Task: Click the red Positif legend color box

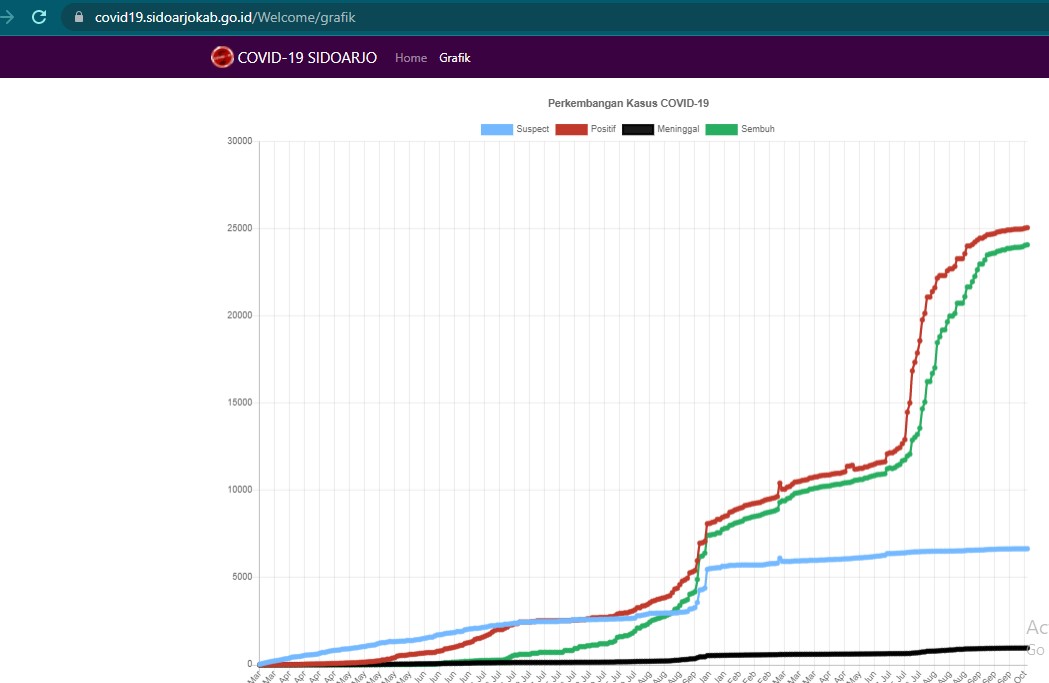Action: coord(571,129)
